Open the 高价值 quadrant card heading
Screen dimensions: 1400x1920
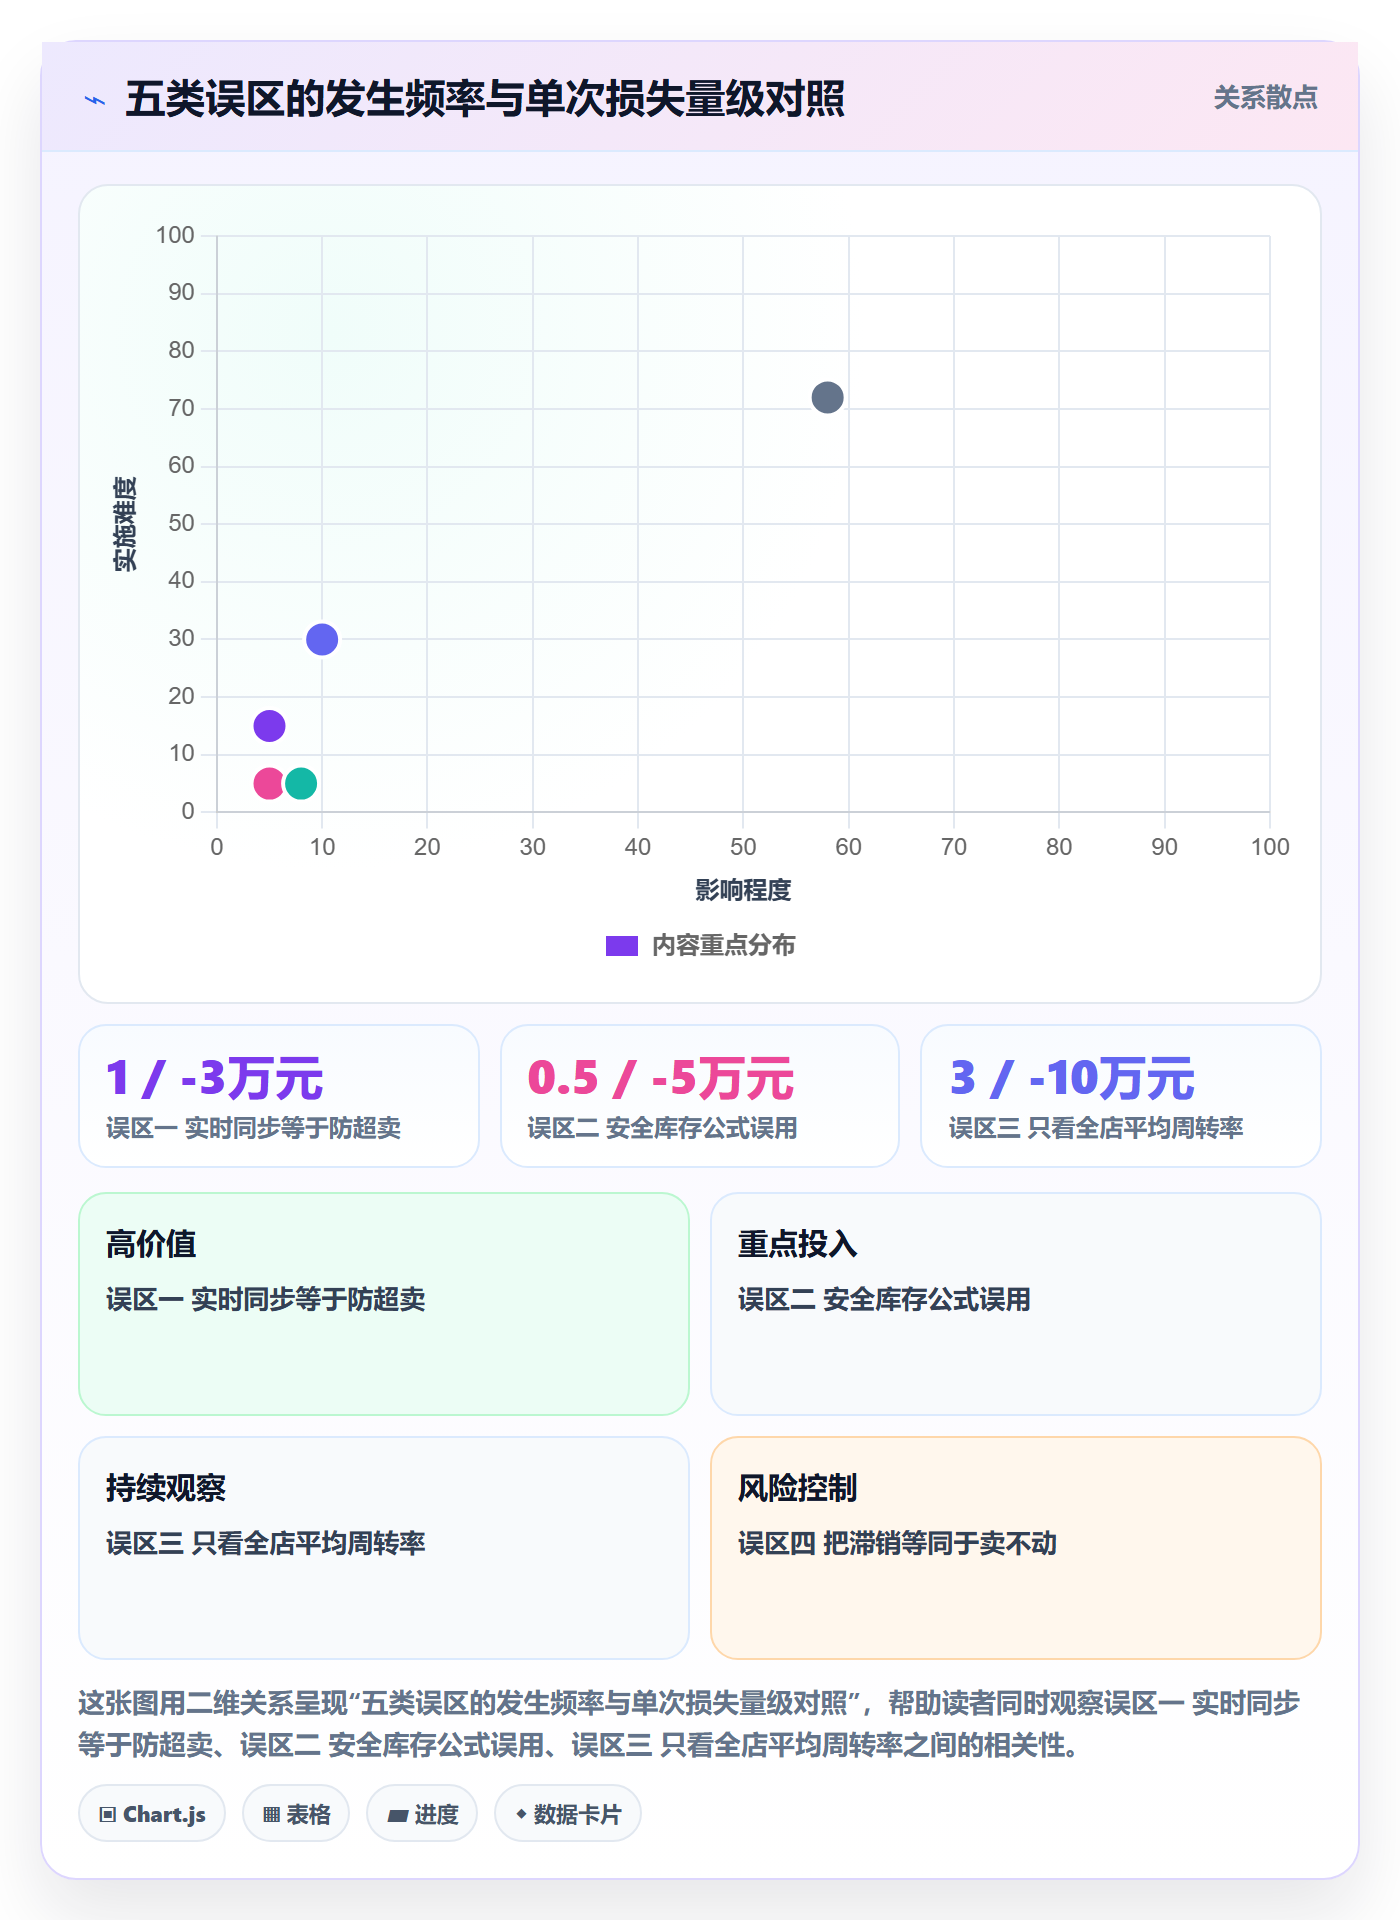(x=151, y=1244)
